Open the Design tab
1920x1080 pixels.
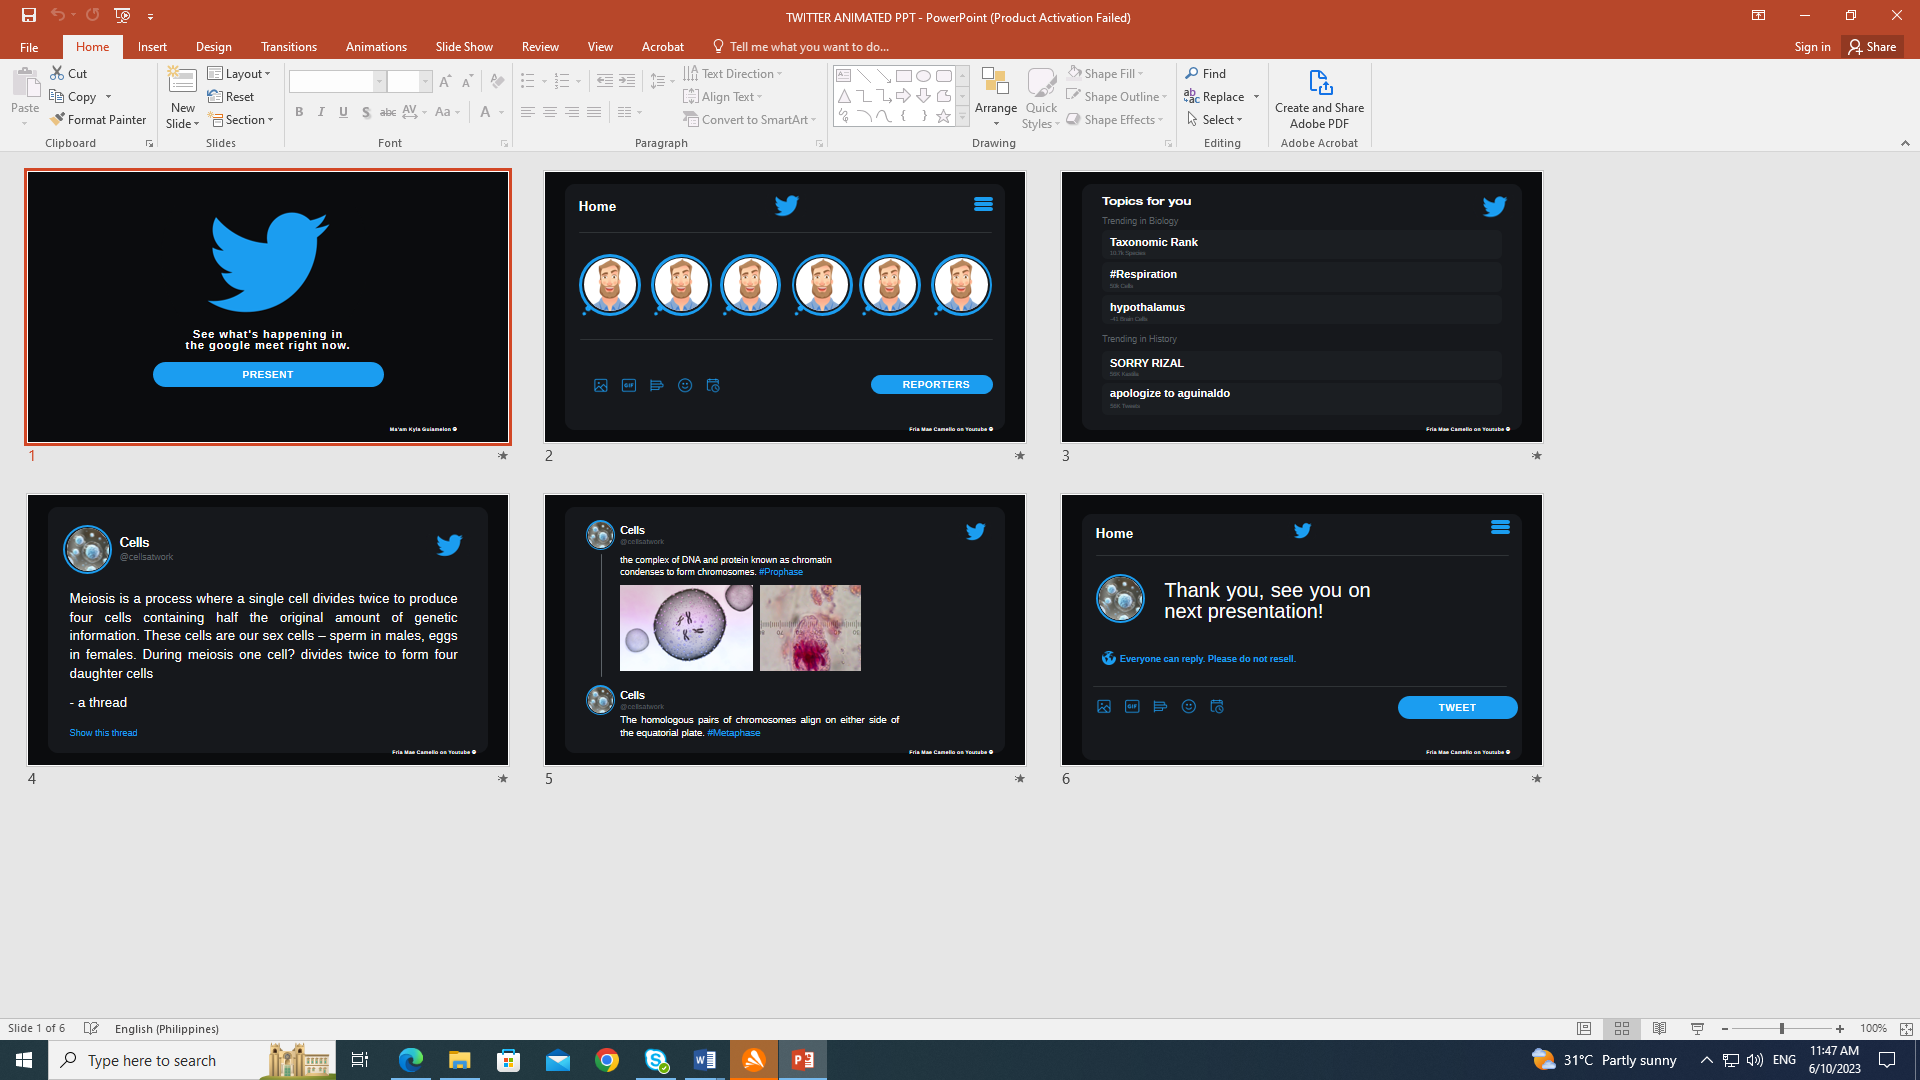point(213,47)
